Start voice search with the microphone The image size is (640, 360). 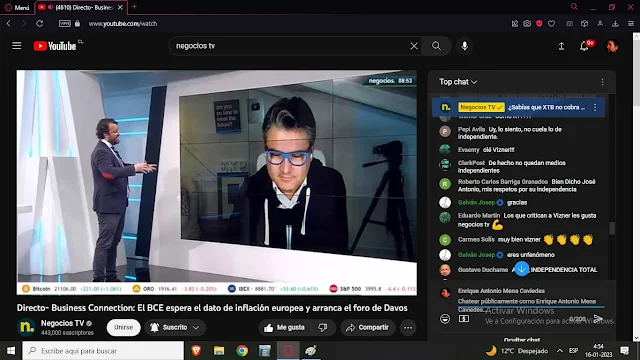(464, 46)
